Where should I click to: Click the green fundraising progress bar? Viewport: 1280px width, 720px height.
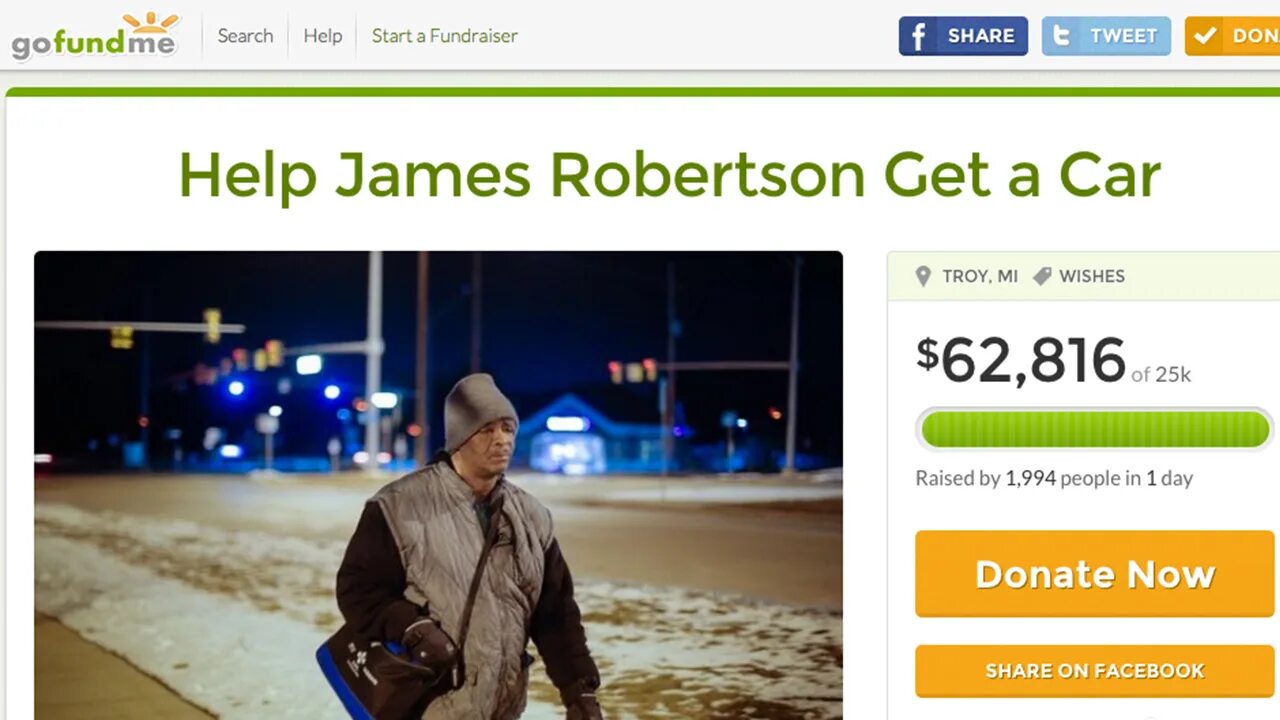coord(1095,430)
